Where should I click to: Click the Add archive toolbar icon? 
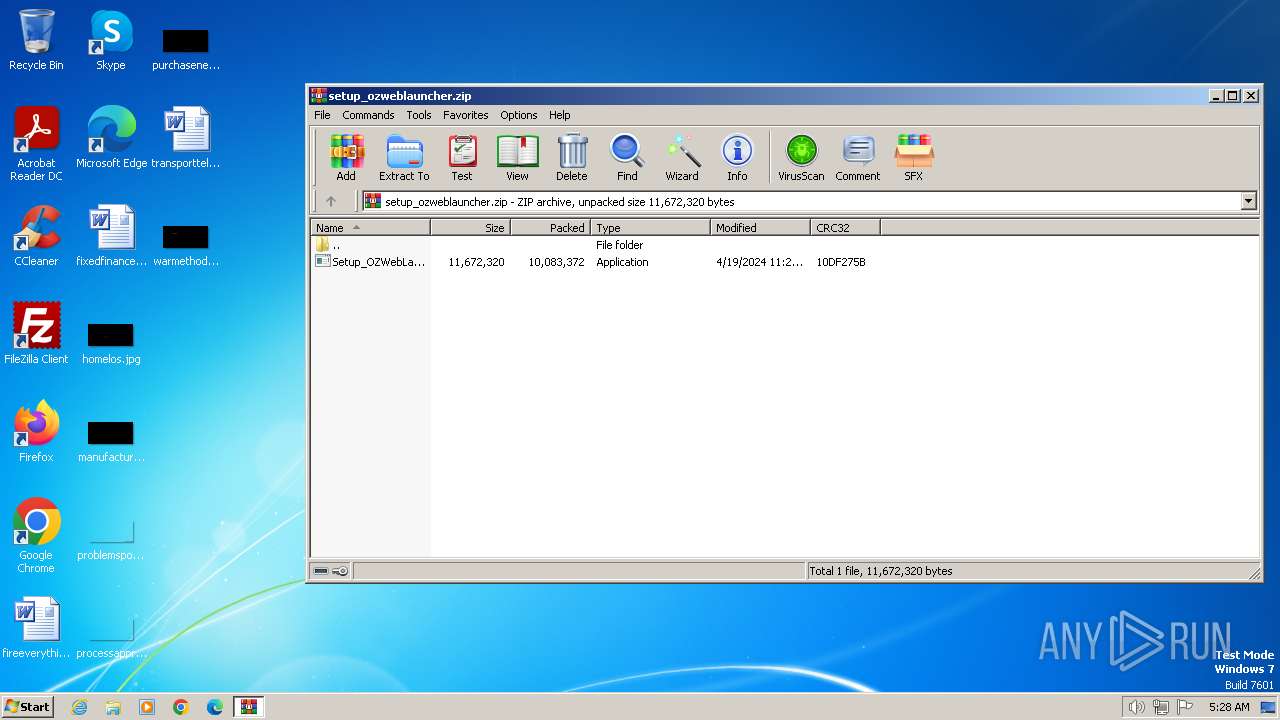346,158
